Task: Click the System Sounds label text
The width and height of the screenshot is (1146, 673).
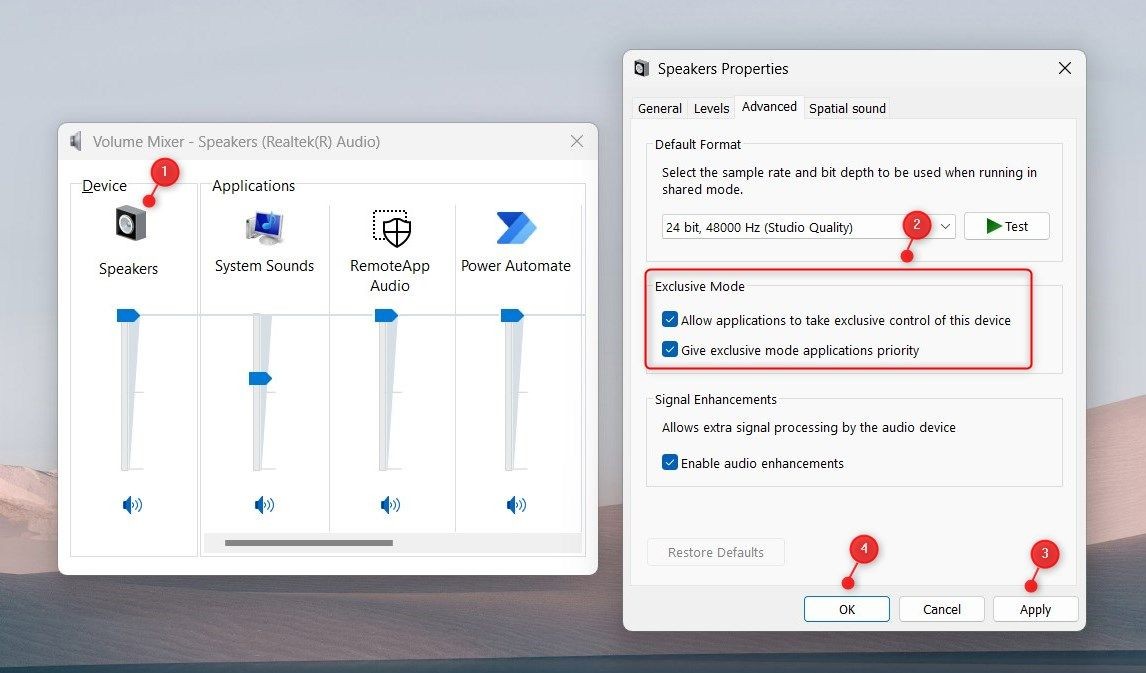Action: [264, 266]
